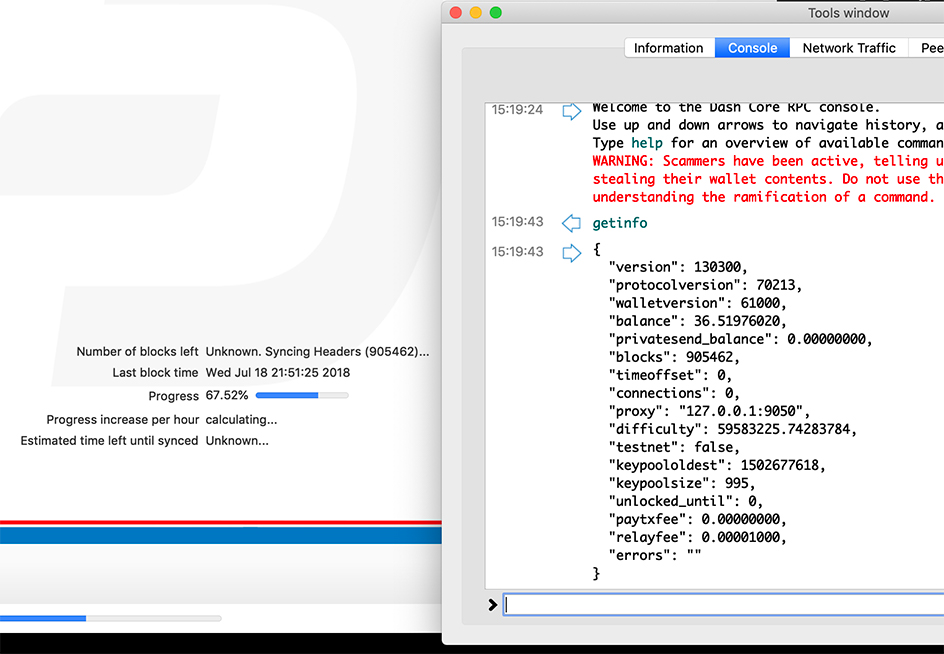Click the "balance": 36.51976020 line
This screenshot has height=654, width=944.
(697, 321)
